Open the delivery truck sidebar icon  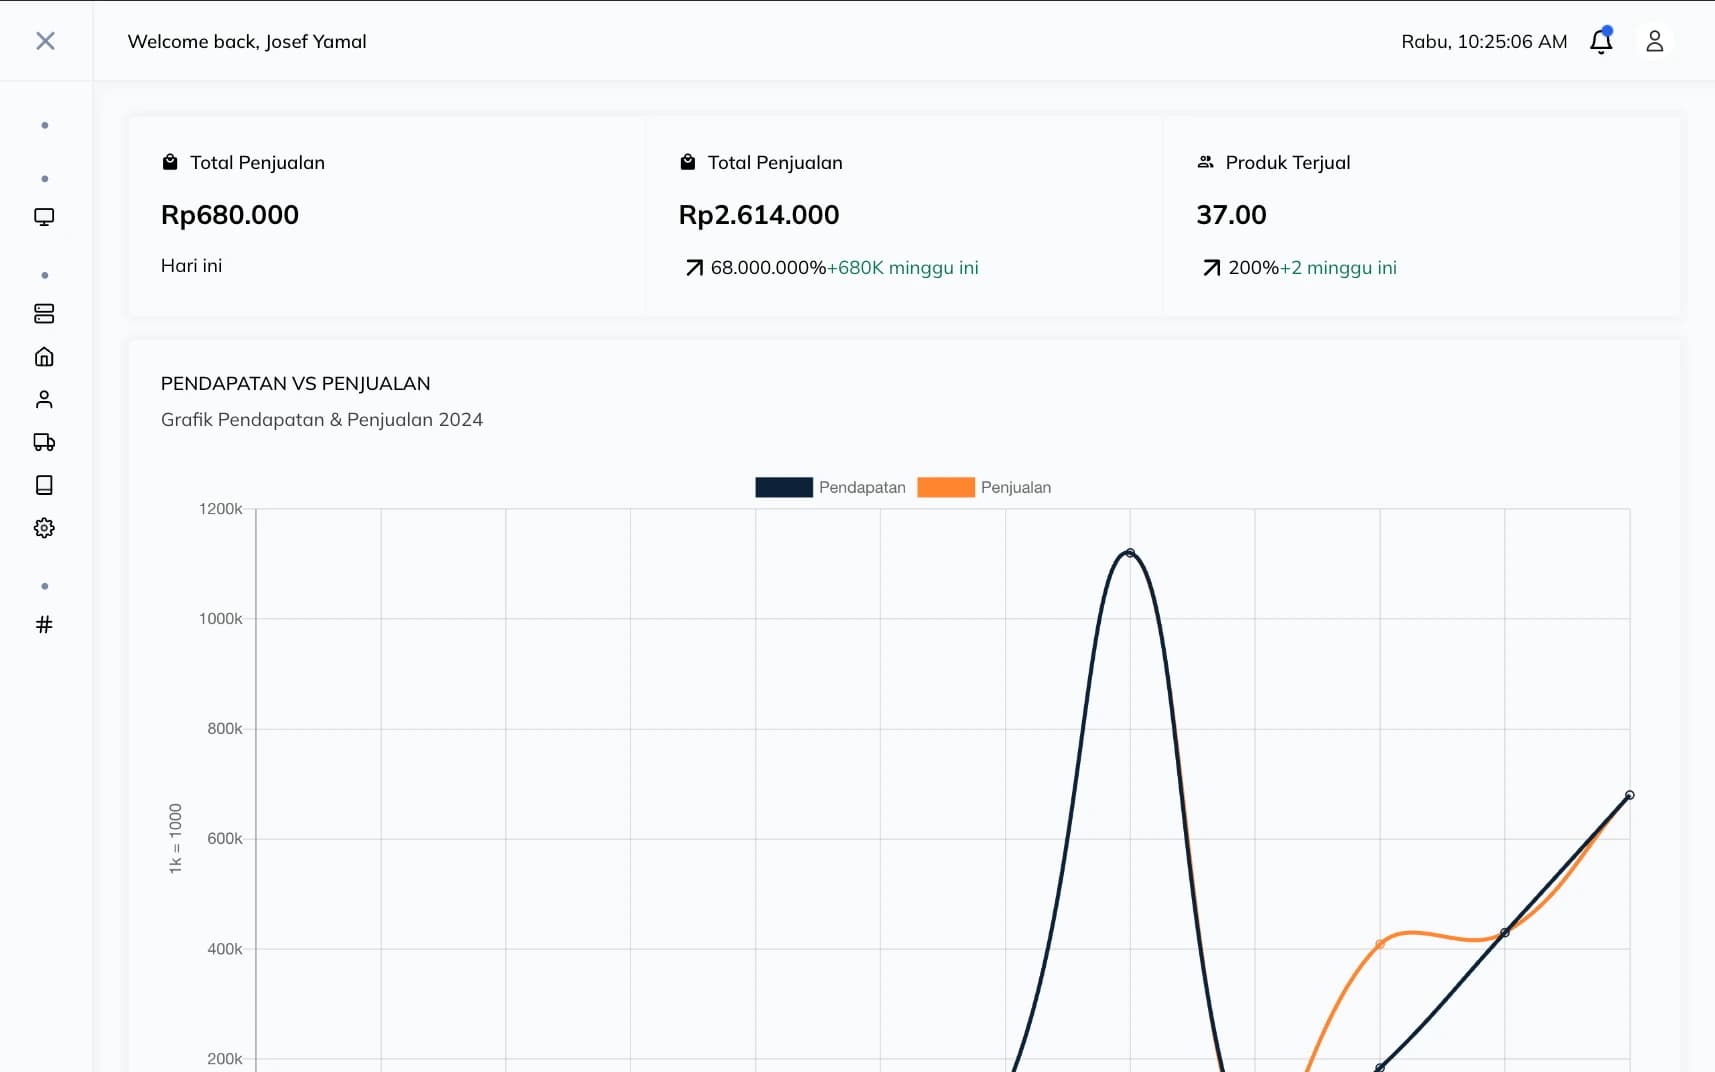click(x=44, y=442)
